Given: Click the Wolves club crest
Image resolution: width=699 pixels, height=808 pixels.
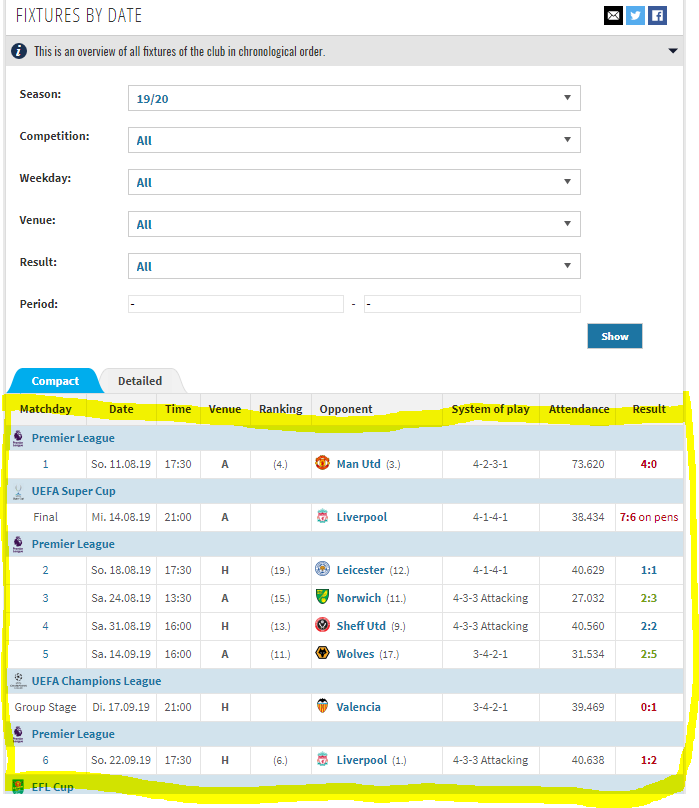Looking at the screenshot, I should pos(322,652).
